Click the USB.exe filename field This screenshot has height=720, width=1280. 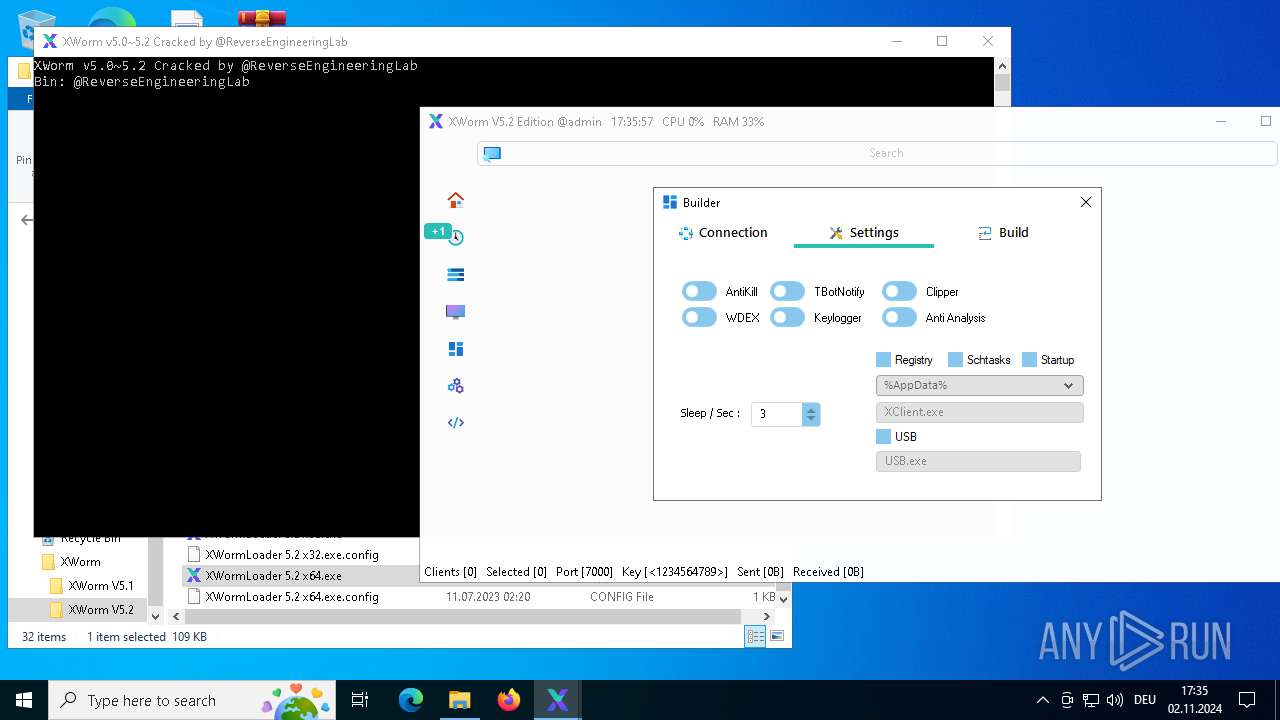978,461
